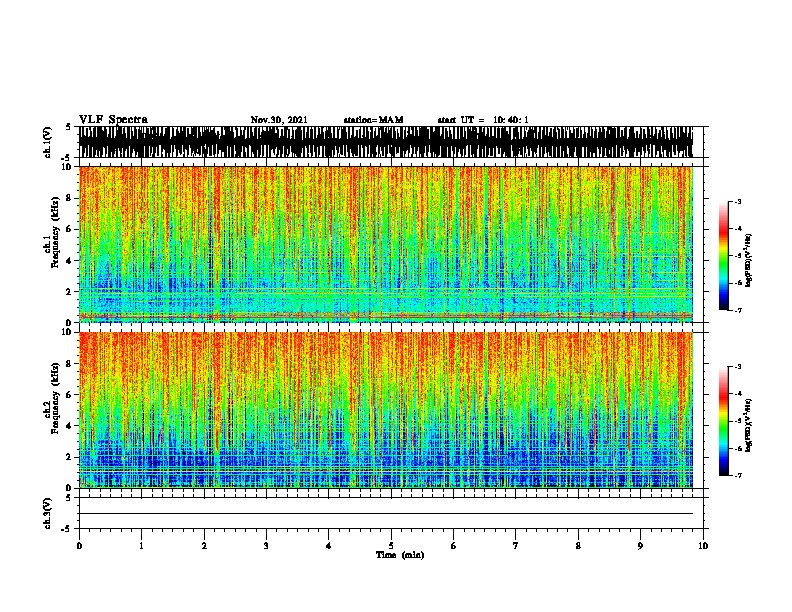Click the time axis tick label "3"
This screenshot has height=612, width=792.
(266, 546)
